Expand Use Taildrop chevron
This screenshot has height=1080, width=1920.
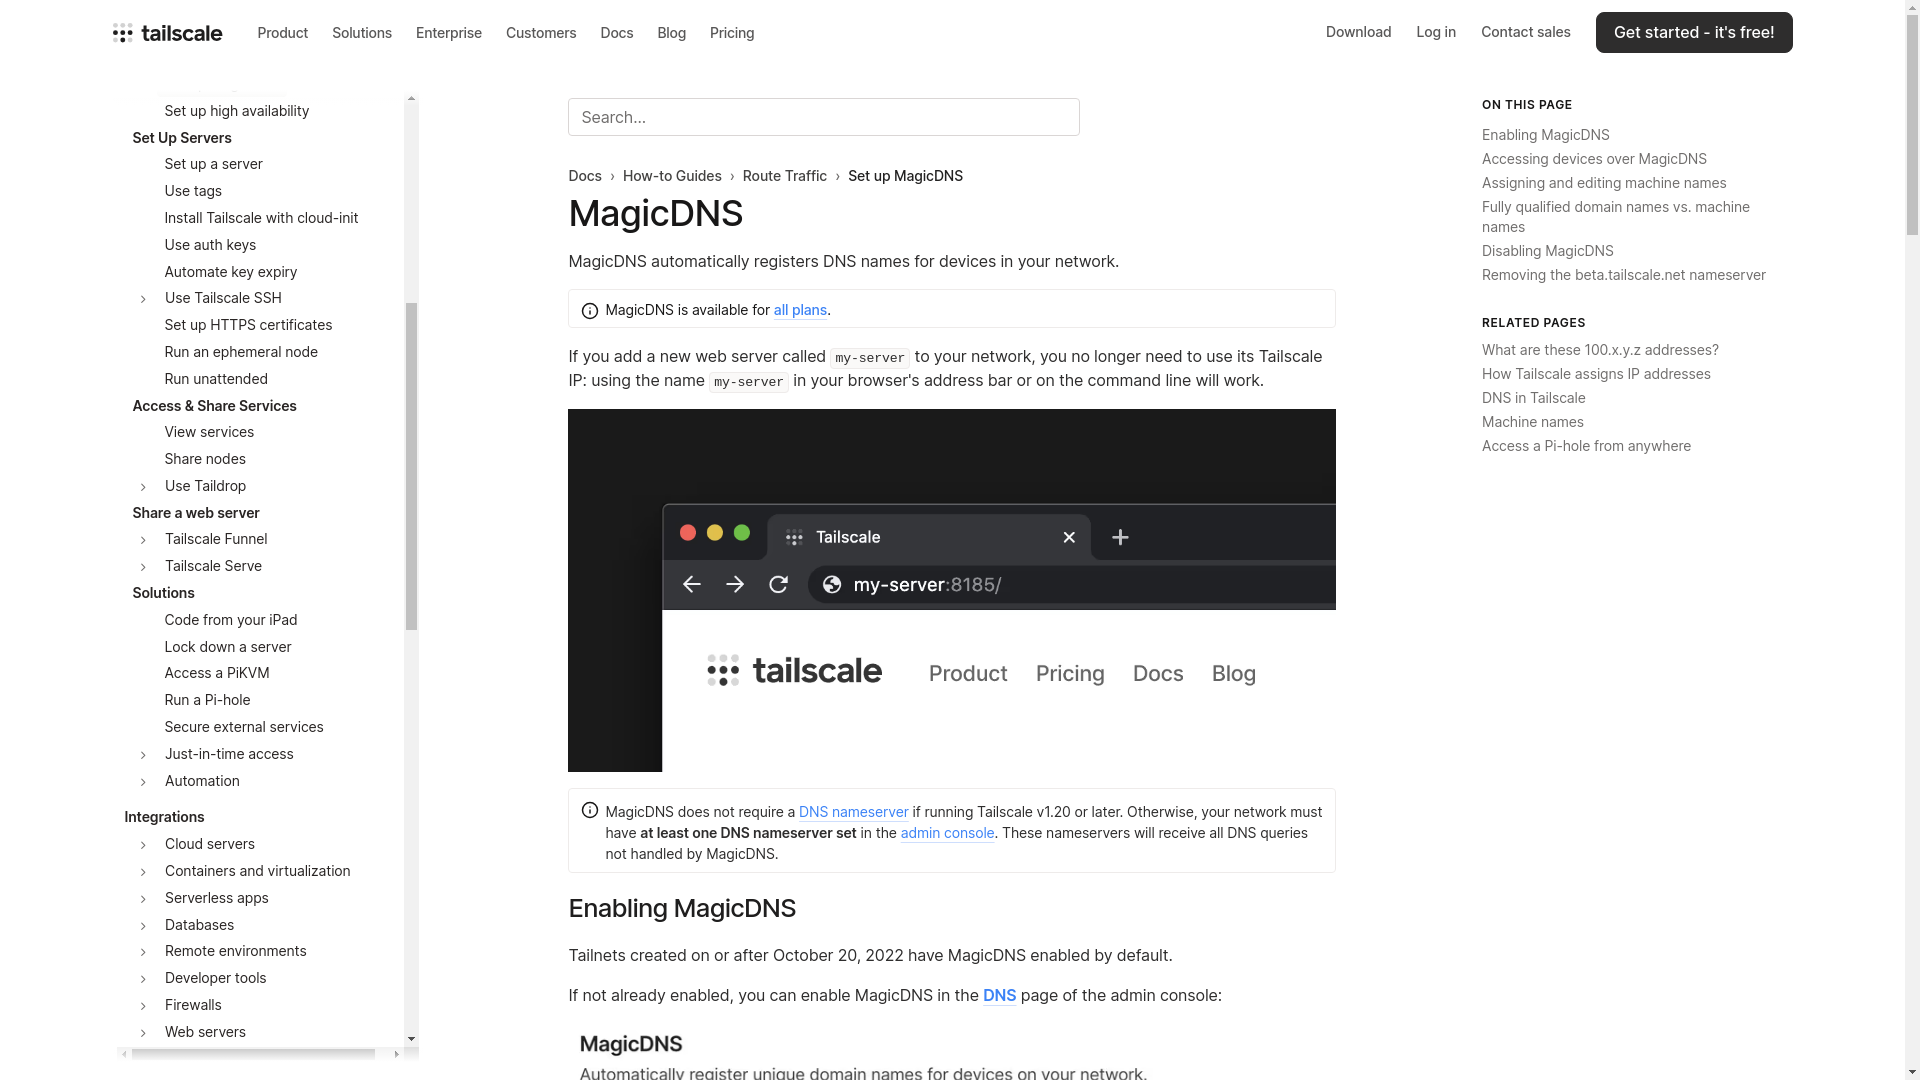click(143, 487)
